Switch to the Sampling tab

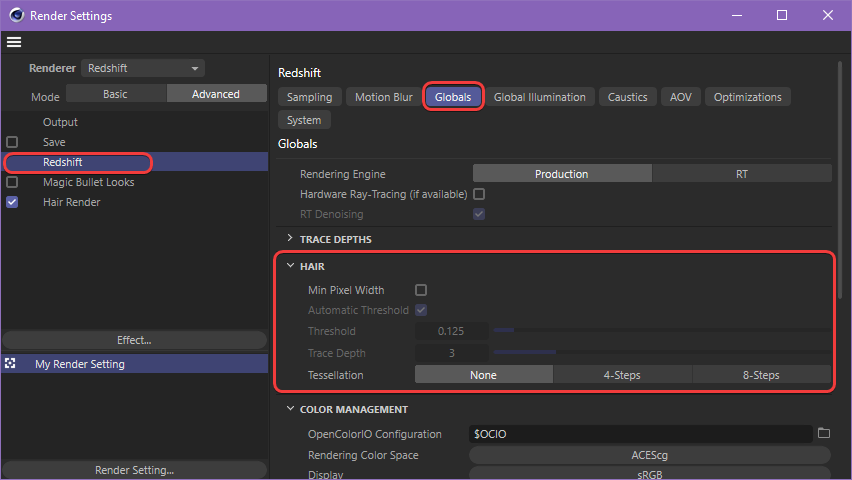309,97
